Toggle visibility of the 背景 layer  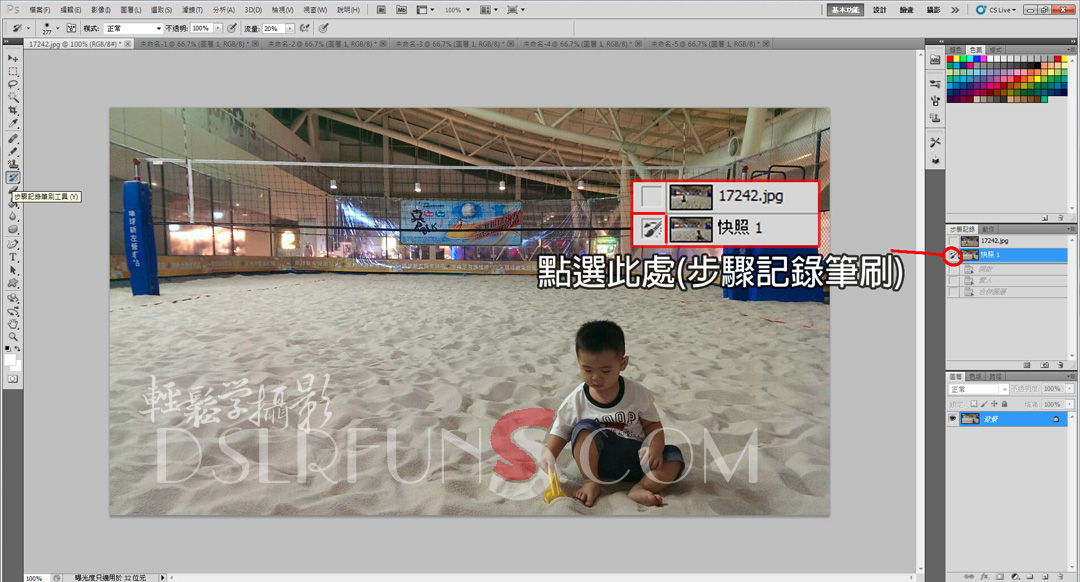tap(953, 420)
